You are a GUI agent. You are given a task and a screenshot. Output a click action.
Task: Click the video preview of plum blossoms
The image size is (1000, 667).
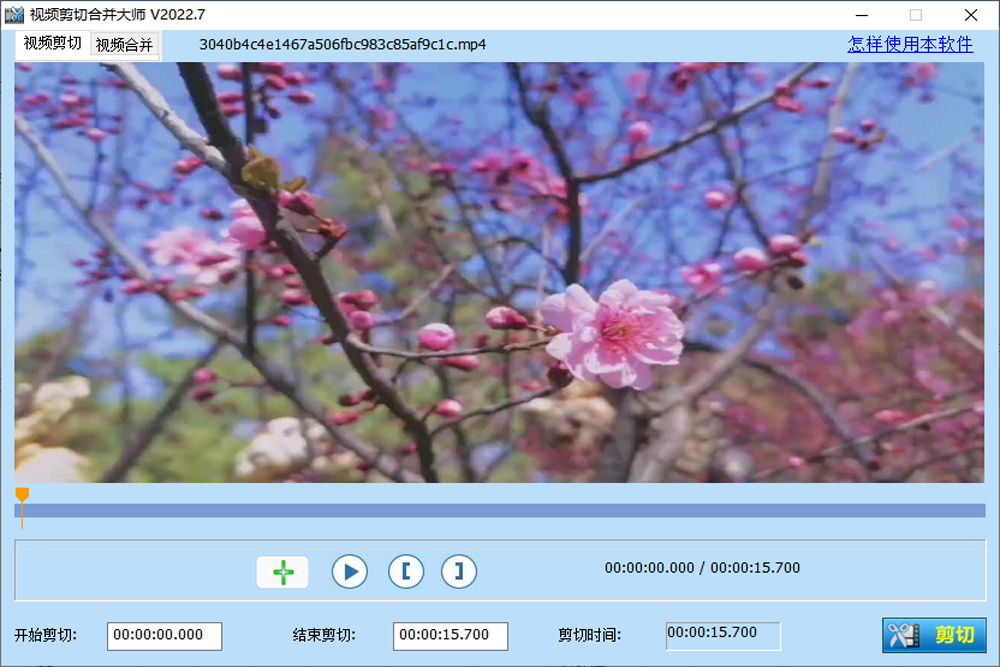pos(499,272)
